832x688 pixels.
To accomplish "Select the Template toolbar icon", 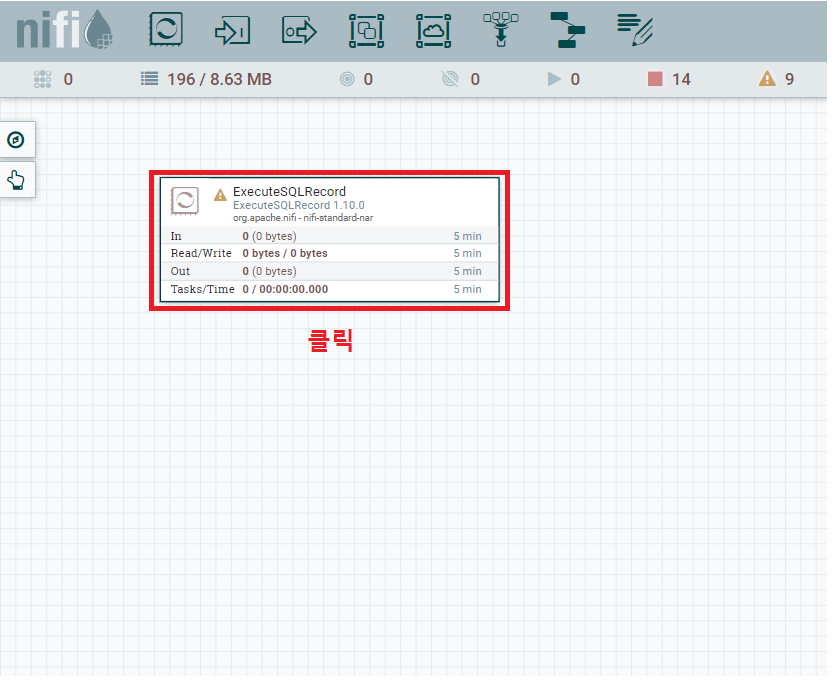I will 568,30.
